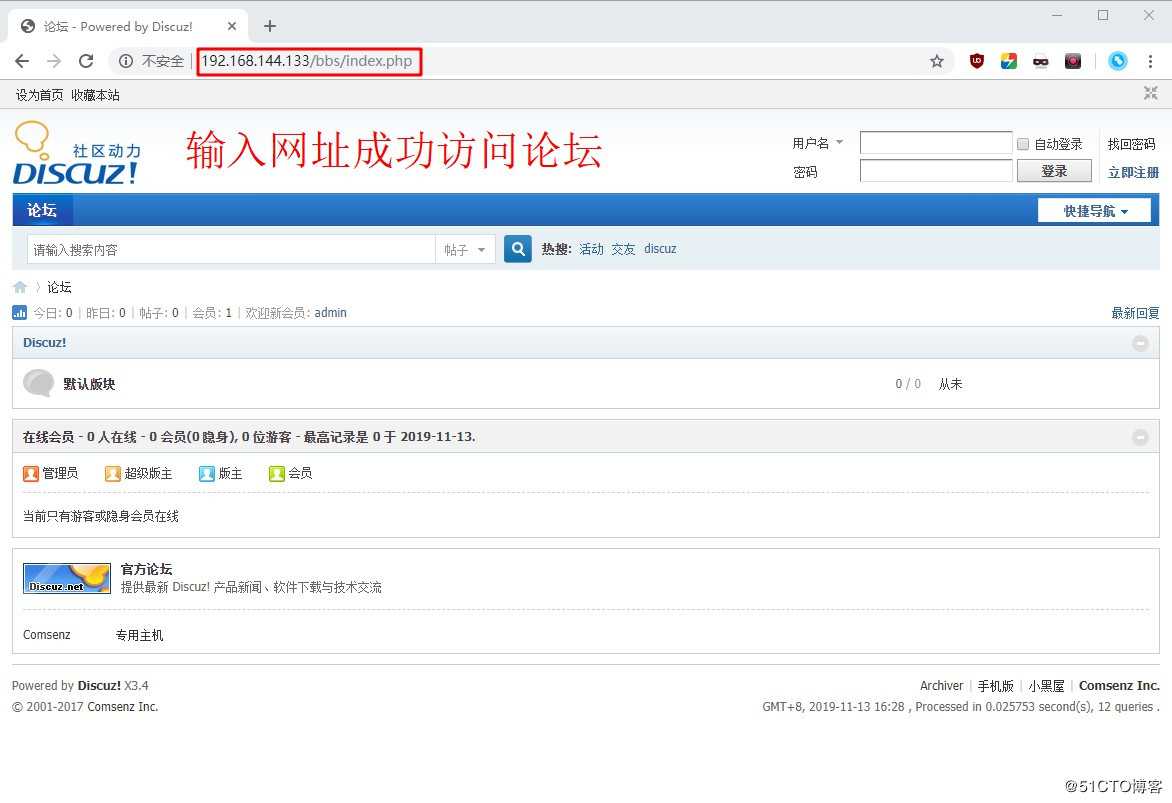Click the password input field
This screenshot has width=1172, height=803.
click(x=936, y=170)
